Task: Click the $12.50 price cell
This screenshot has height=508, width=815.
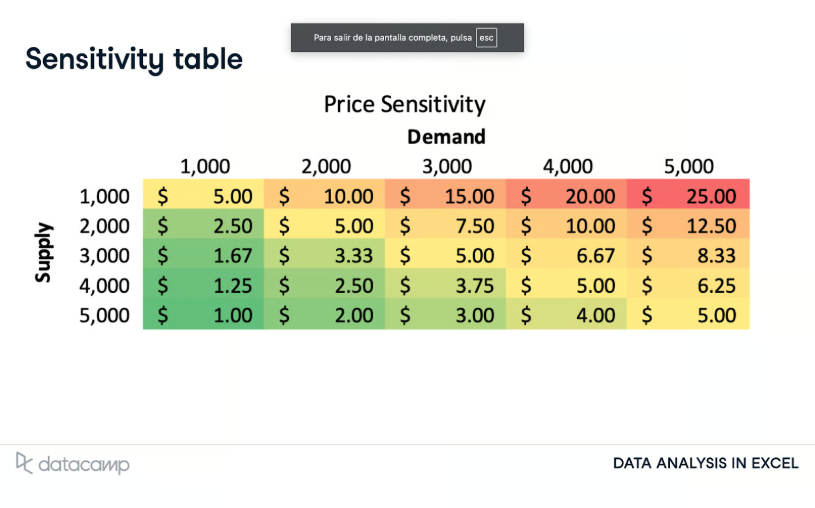Action: (688, 226)
